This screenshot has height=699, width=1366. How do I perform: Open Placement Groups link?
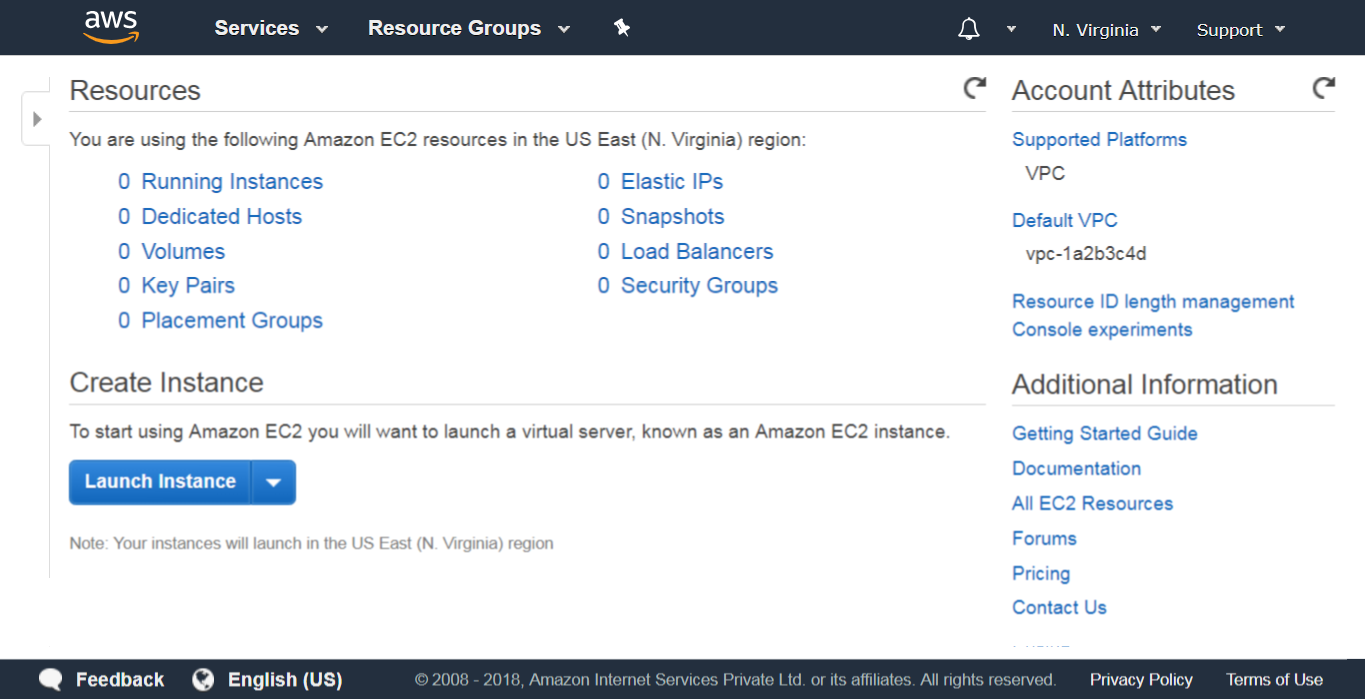[232, 321]
